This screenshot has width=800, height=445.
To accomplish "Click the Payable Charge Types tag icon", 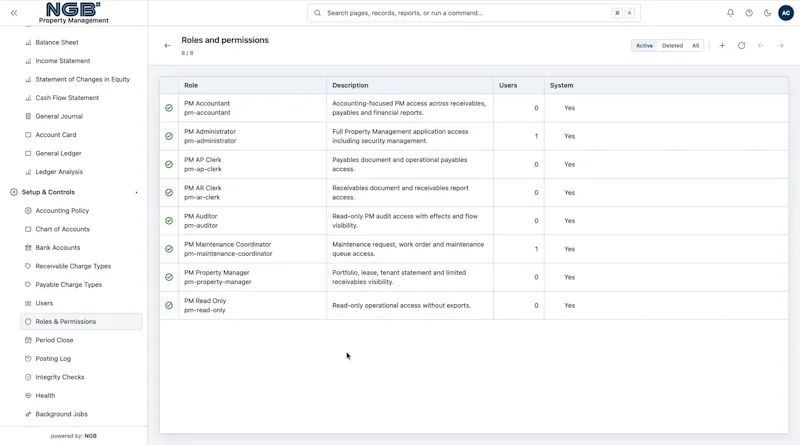I will (x=28, y=284).
